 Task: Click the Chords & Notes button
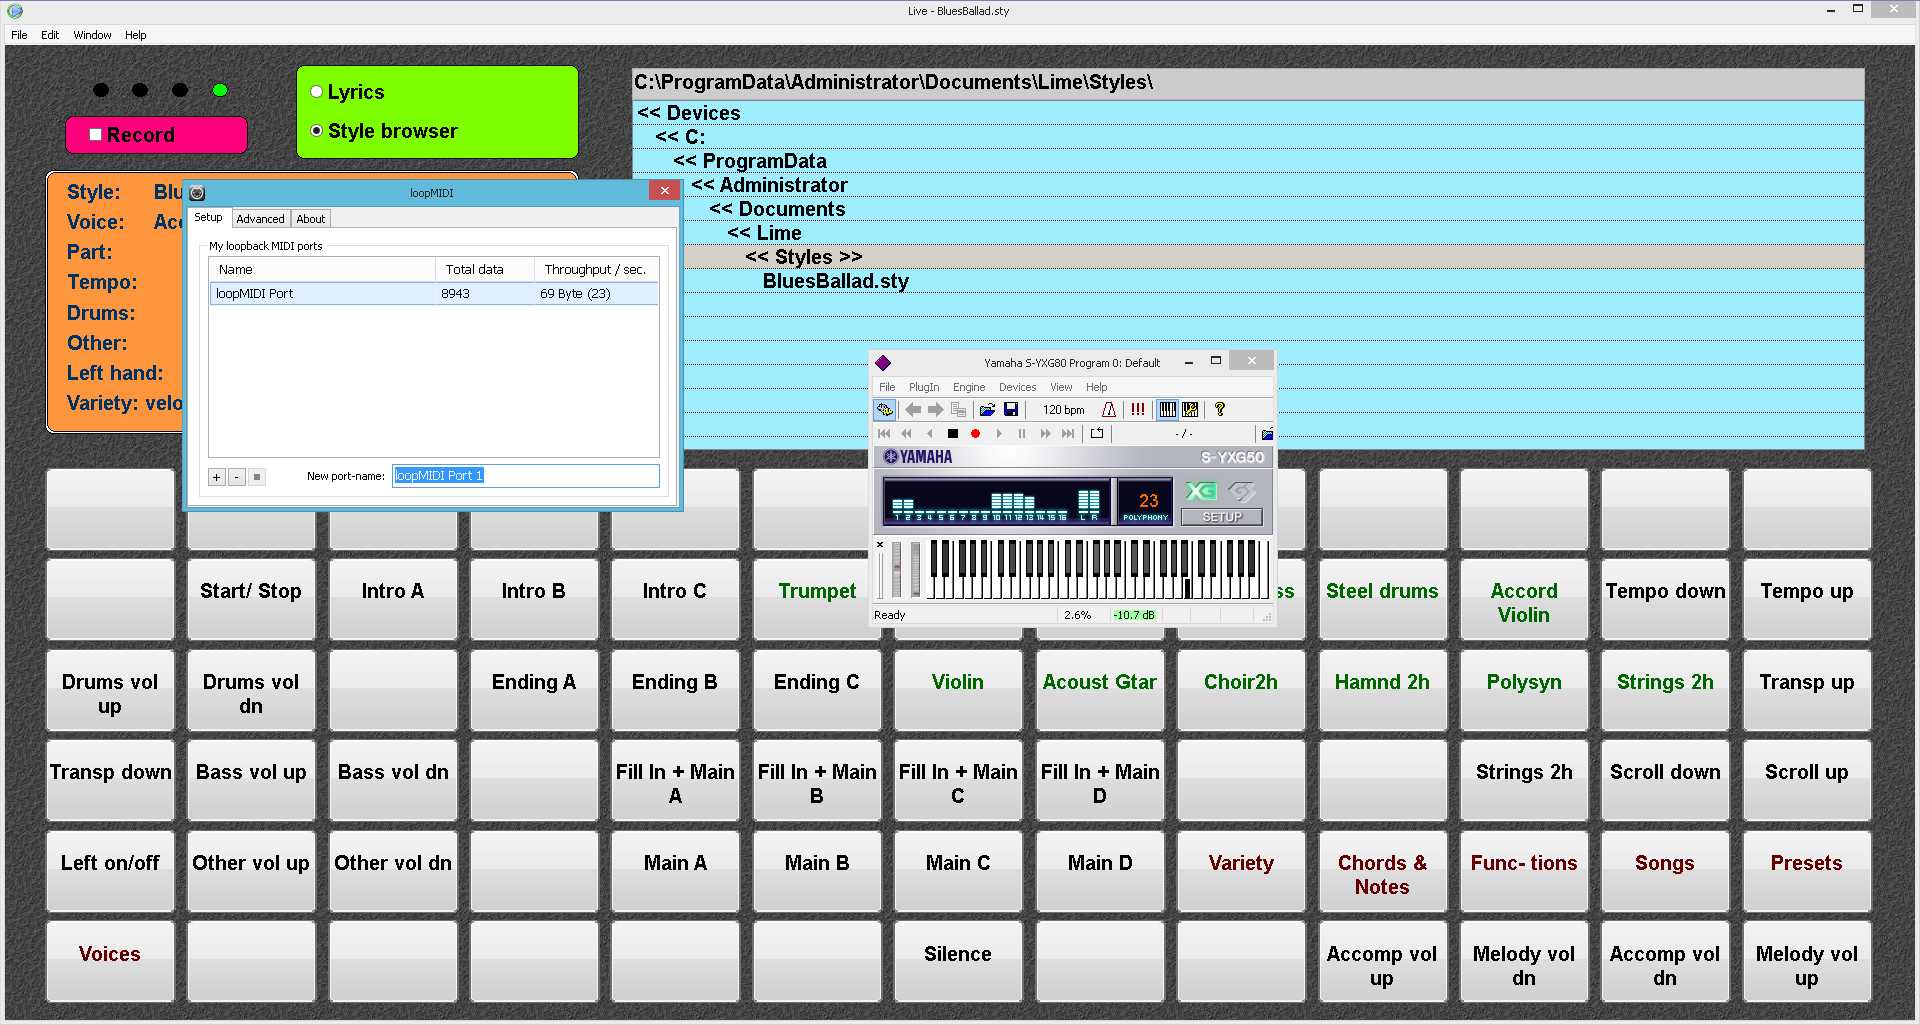(1382, 871)
